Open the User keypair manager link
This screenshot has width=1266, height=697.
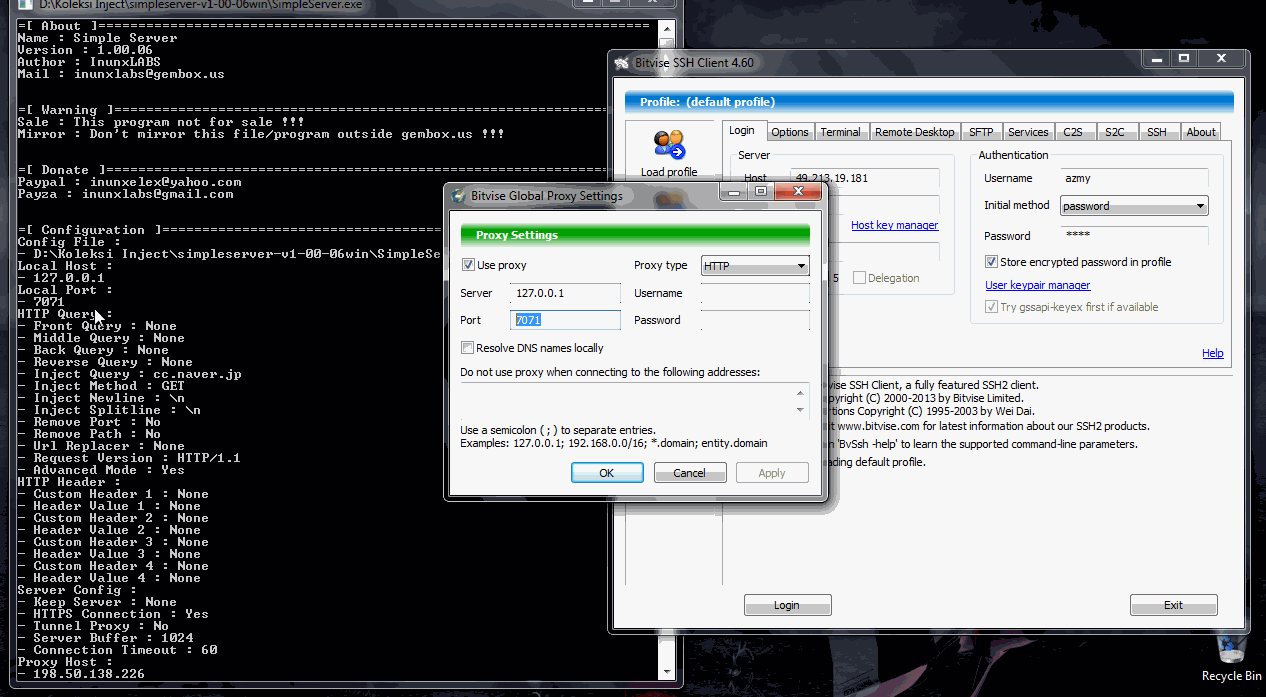[1038, 285]
